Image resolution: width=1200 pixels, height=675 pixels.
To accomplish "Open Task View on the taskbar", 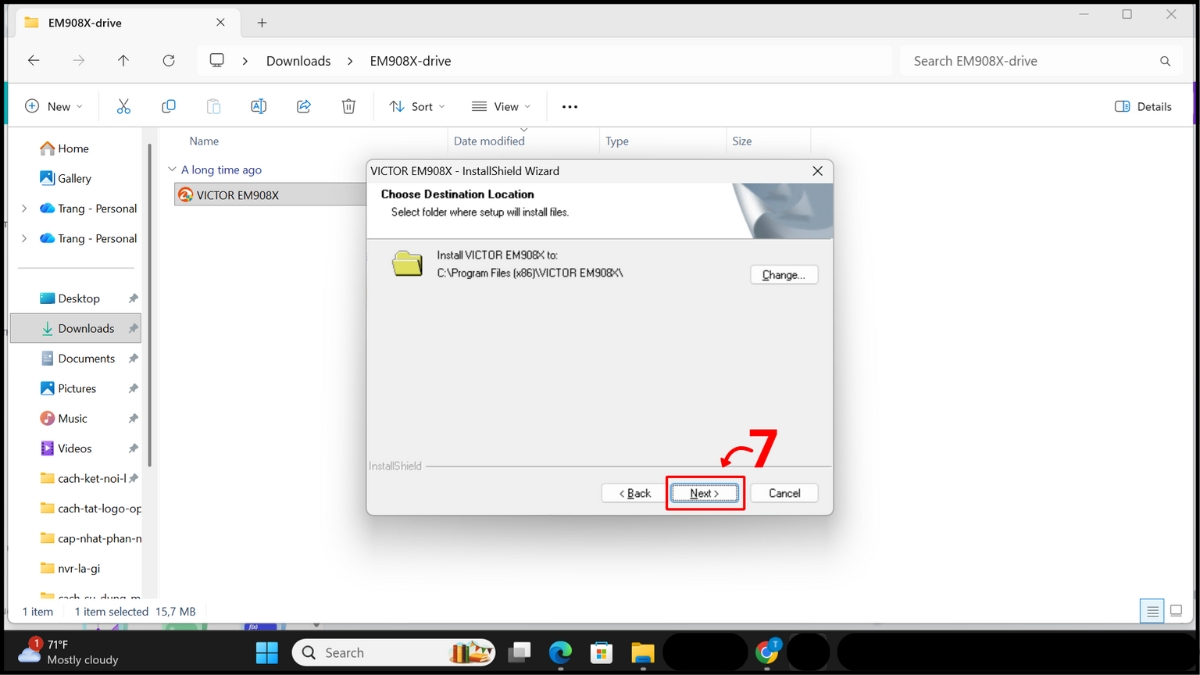I will (519, 653).
